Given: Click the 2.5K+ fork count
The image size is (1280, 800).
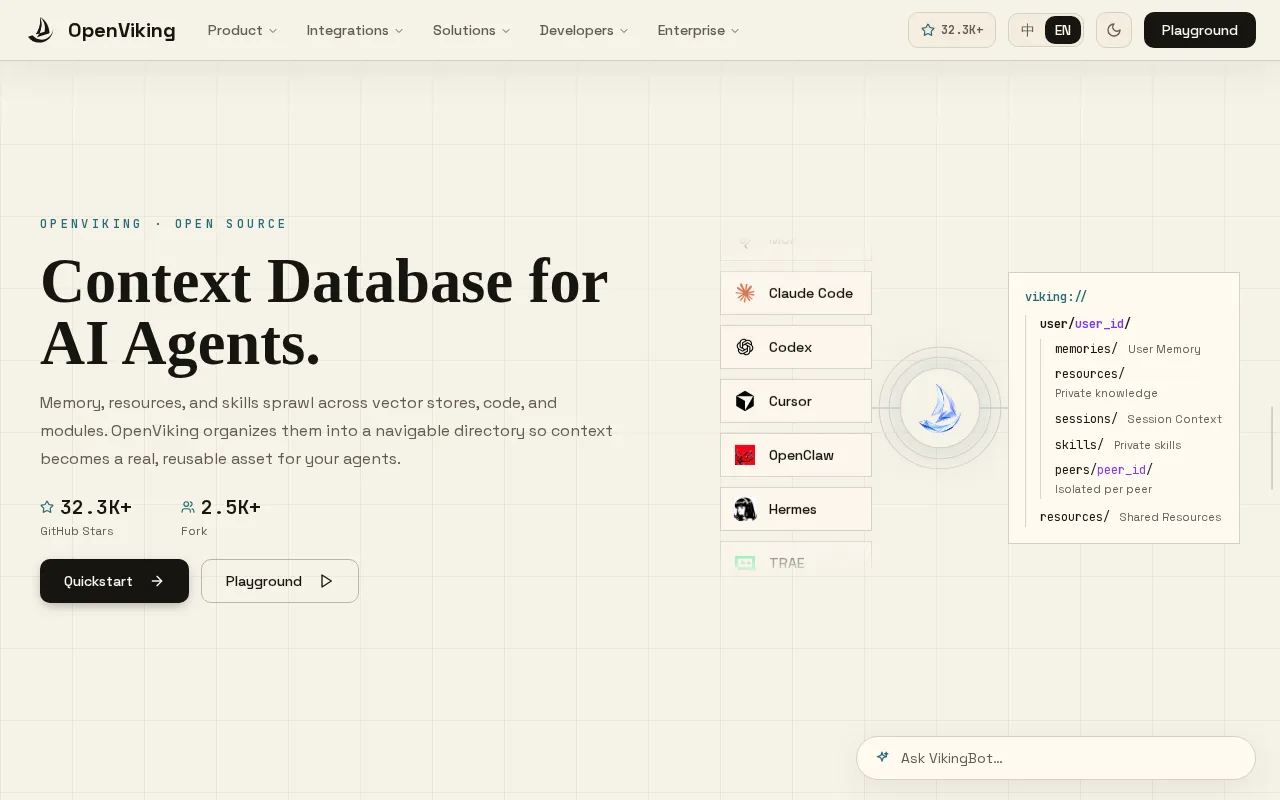Looking at the screenshot, I should (231, 507).
